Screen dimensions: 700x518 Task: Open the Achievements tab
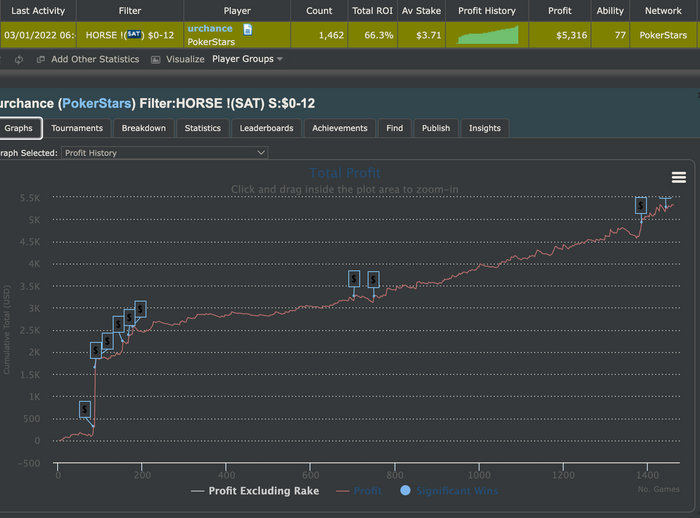click(340, 128)
